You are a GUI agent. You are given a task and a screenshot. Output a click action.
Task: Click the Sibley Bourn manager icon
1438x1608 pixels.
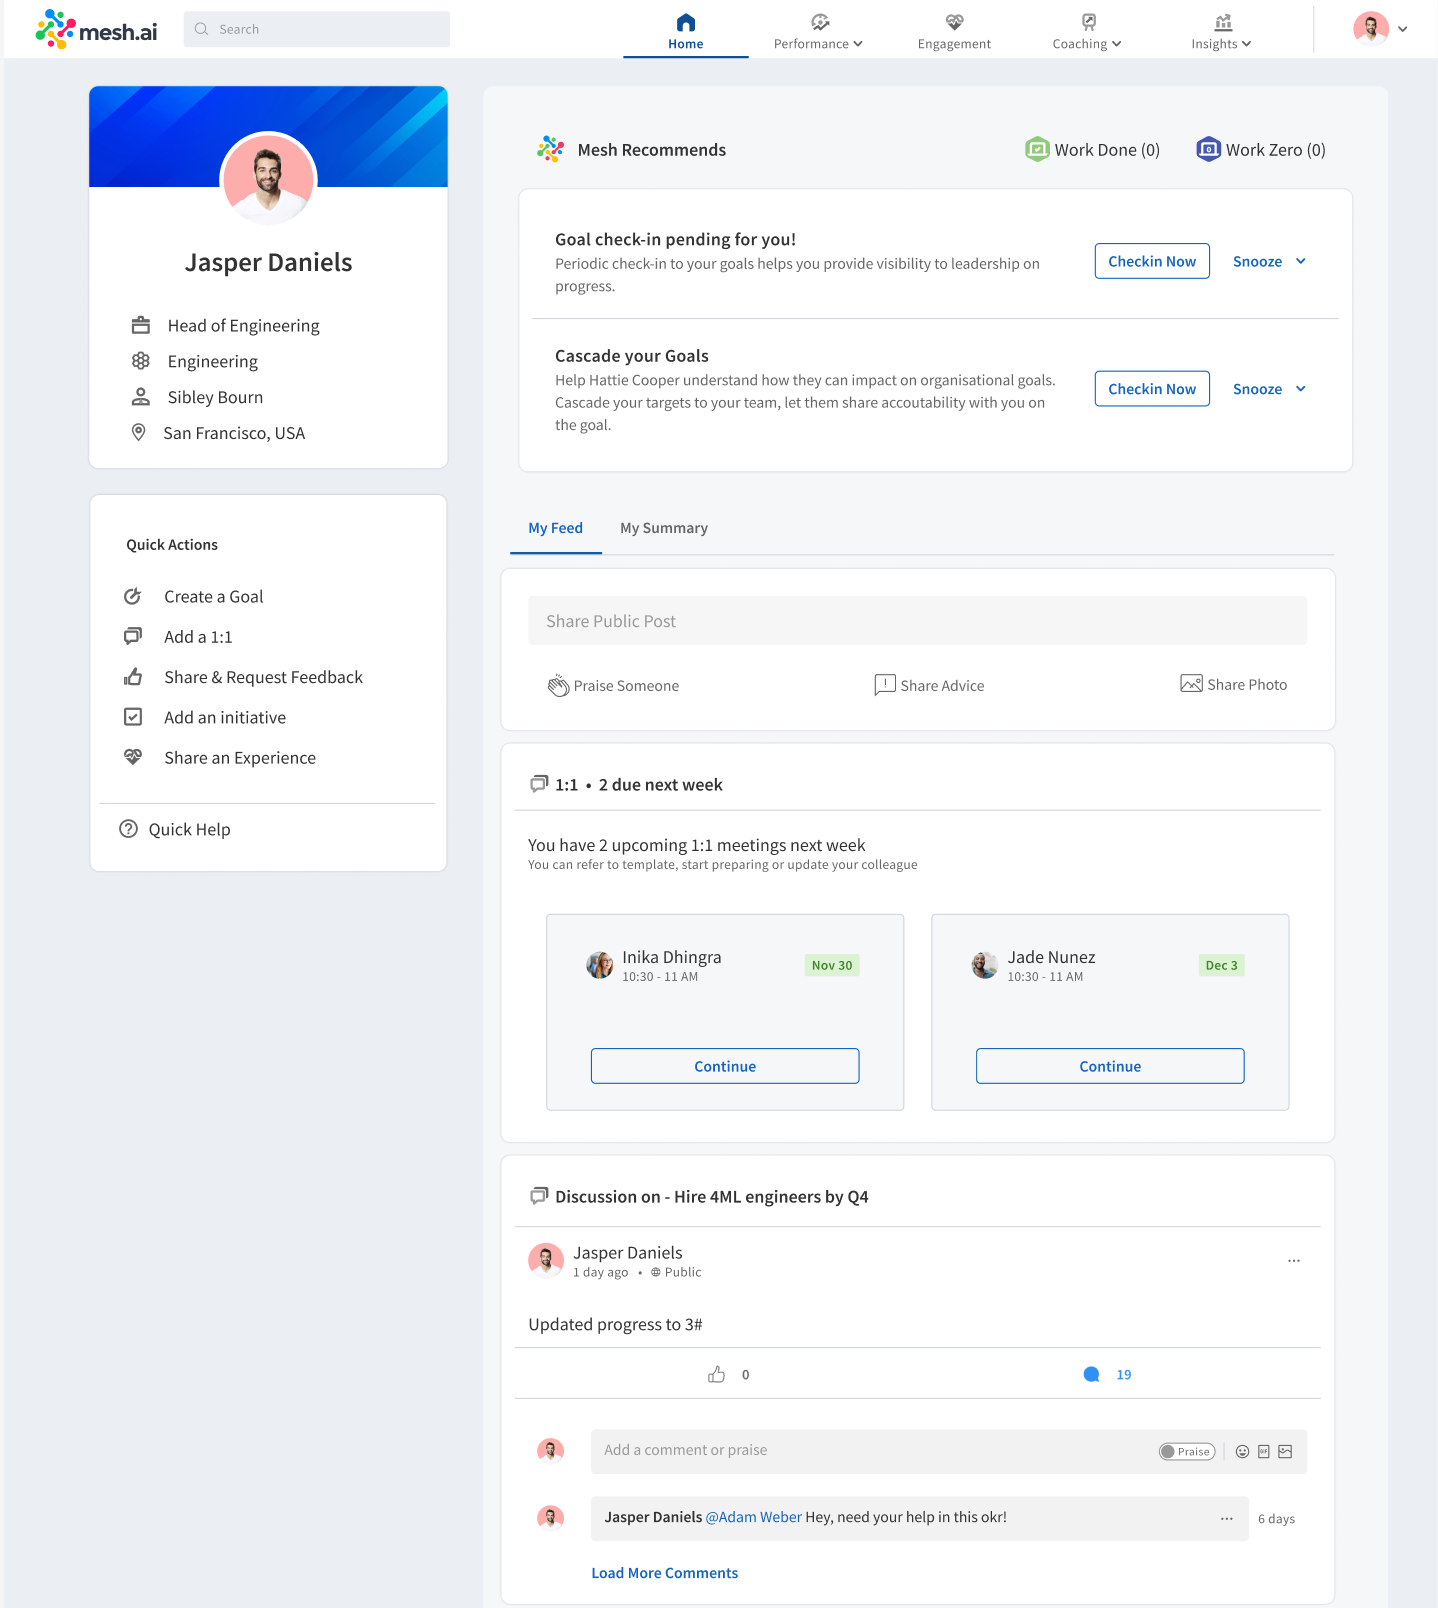click(141, 397)
